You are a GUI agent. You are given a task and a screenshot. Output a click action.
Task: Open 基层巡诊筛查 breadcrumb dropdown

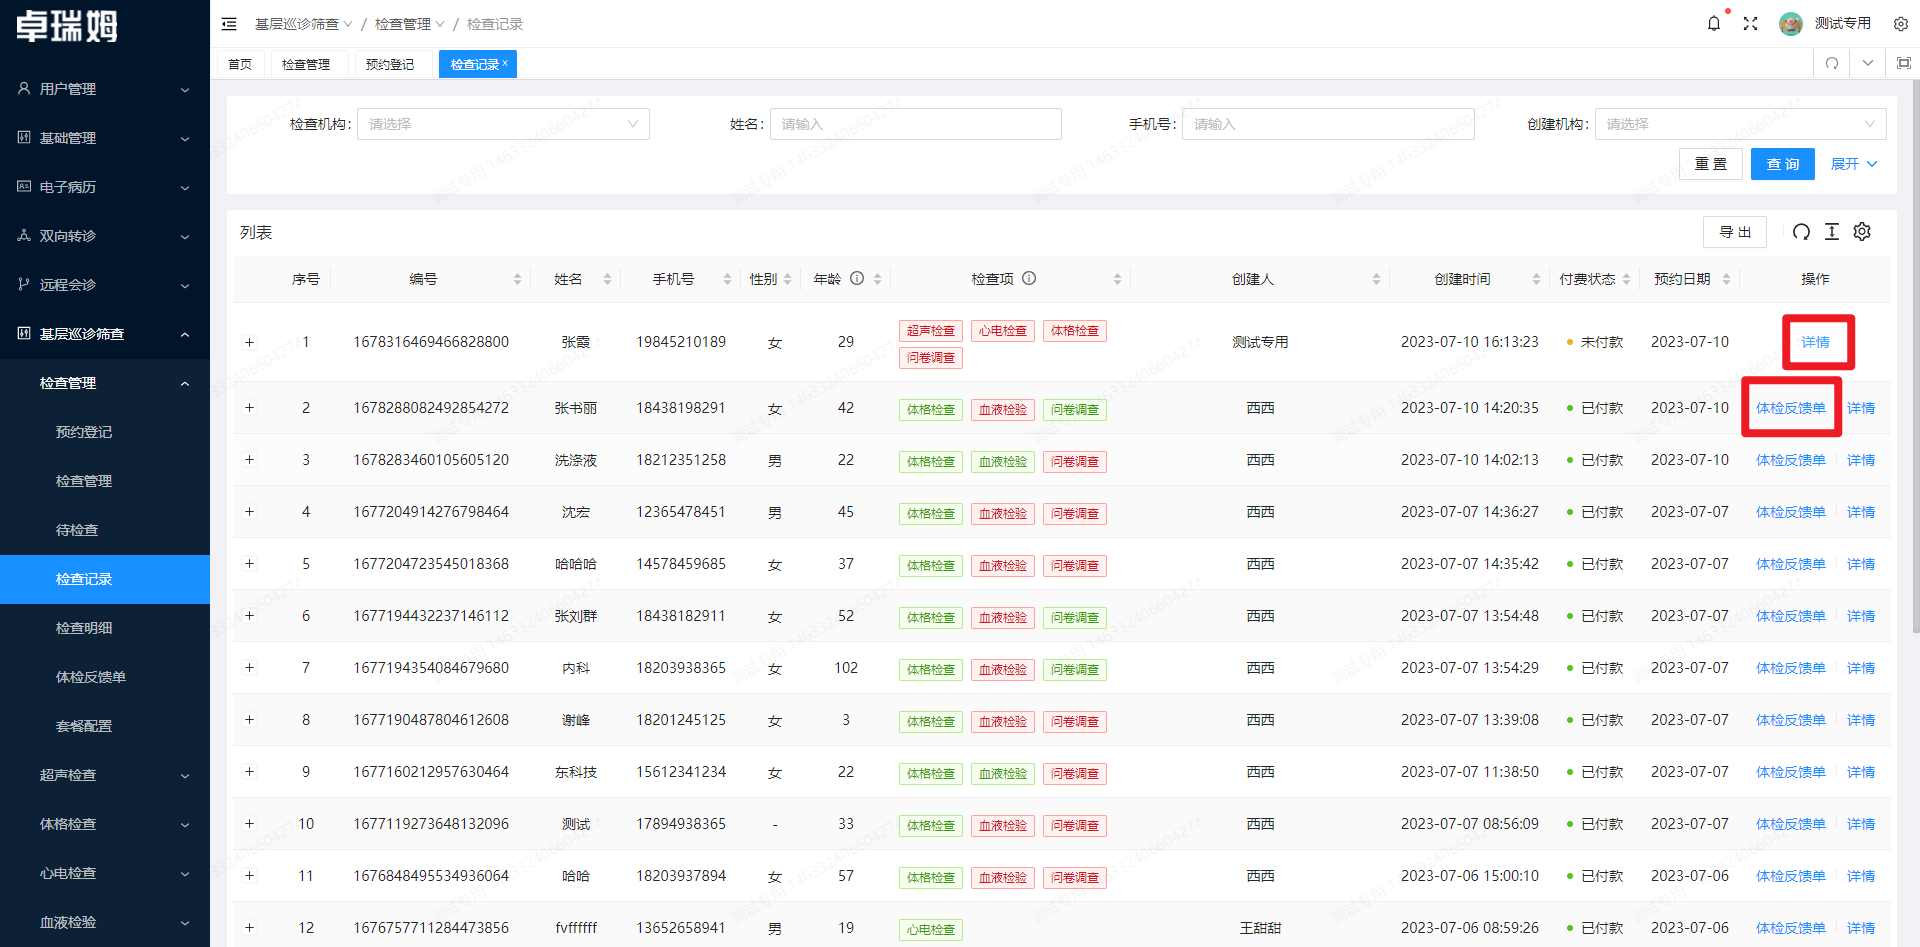tap(303, 24)
